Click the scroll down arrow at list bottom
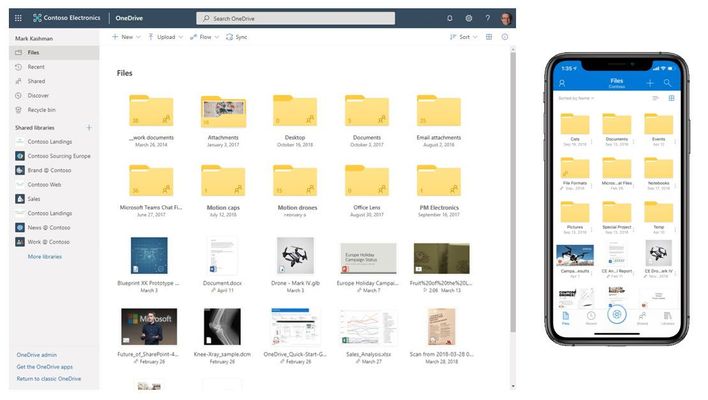Viewport: 708px width, 400px height. coord(513,386)
